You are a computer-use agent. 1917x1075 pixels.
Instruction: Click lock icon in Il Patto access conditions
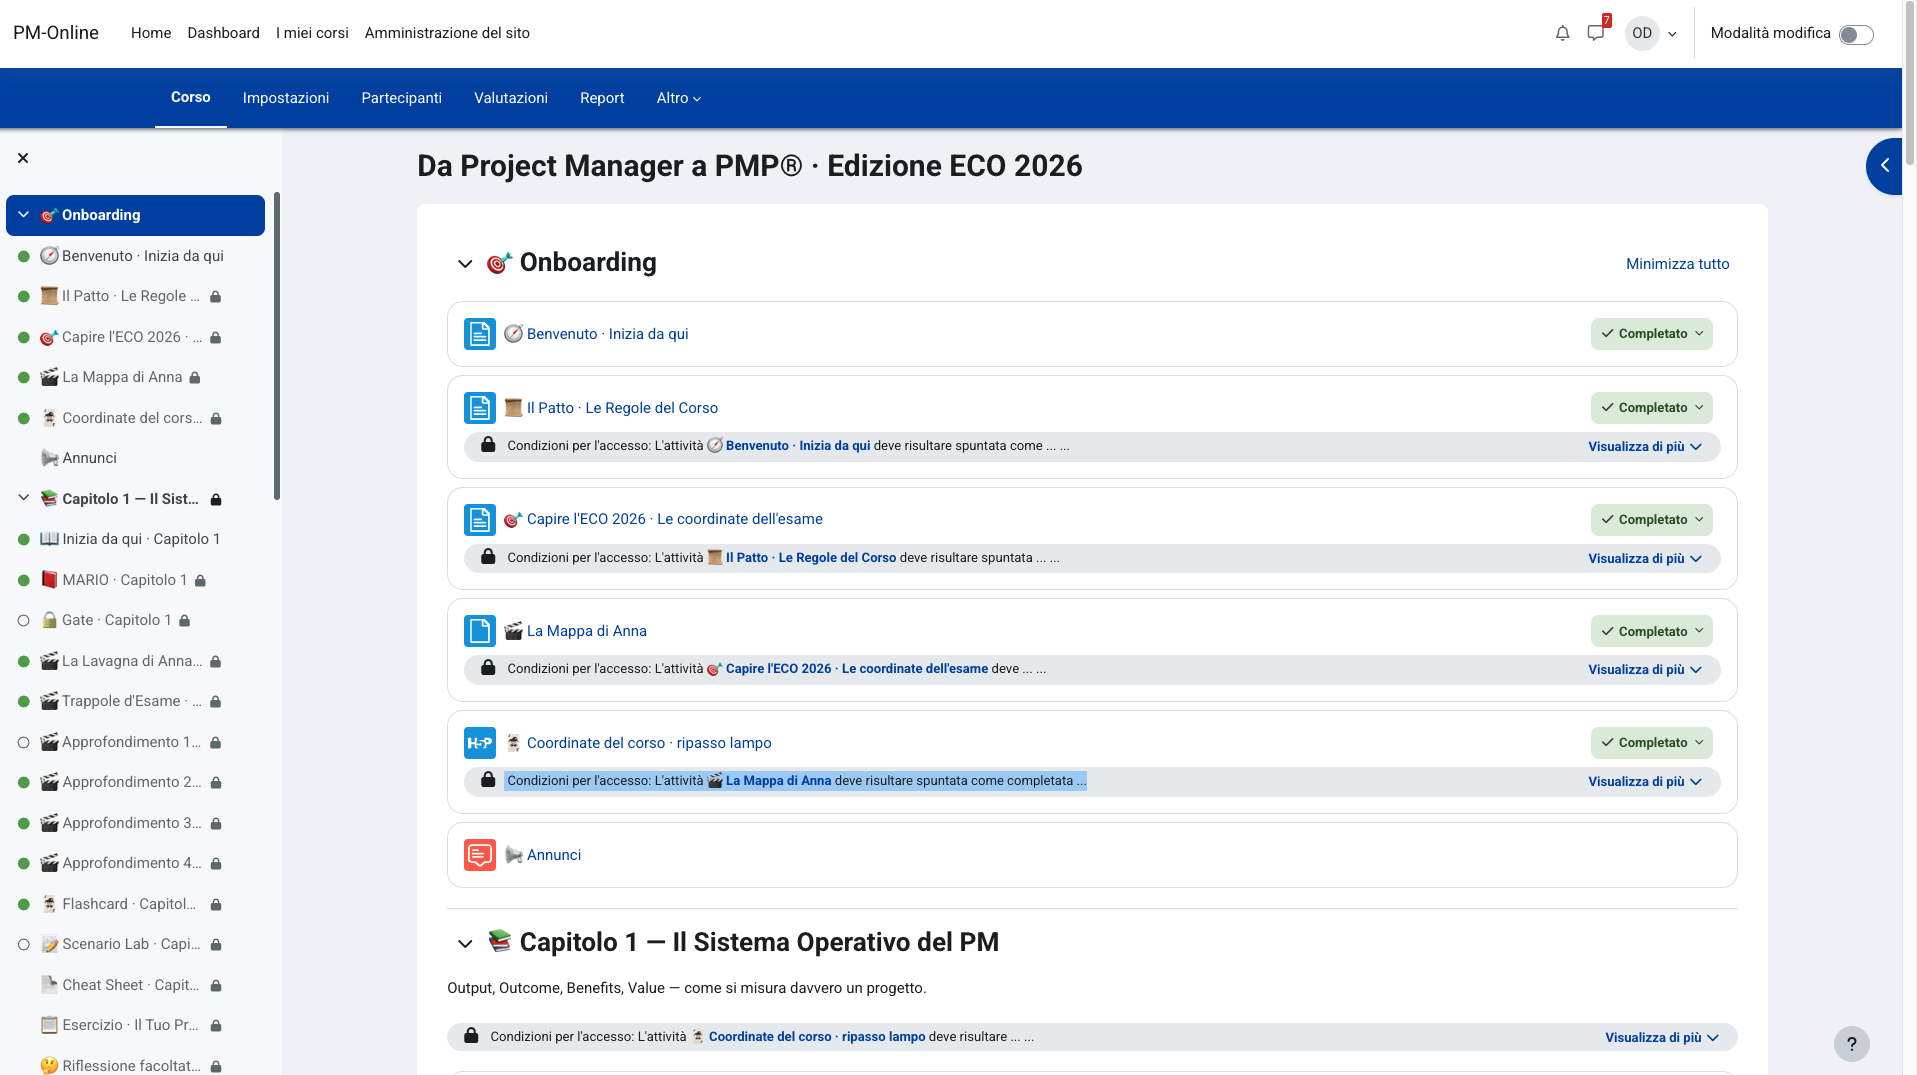point(488,445)
